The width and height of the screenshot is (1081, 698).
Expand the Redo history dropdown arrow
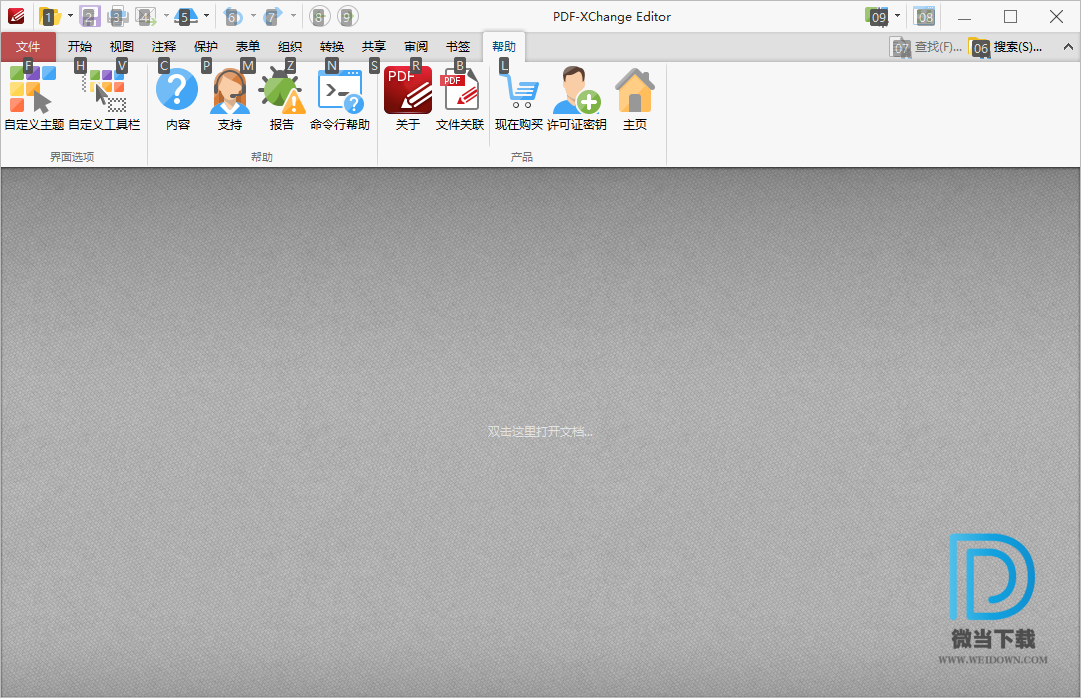[x=293, y=16]
